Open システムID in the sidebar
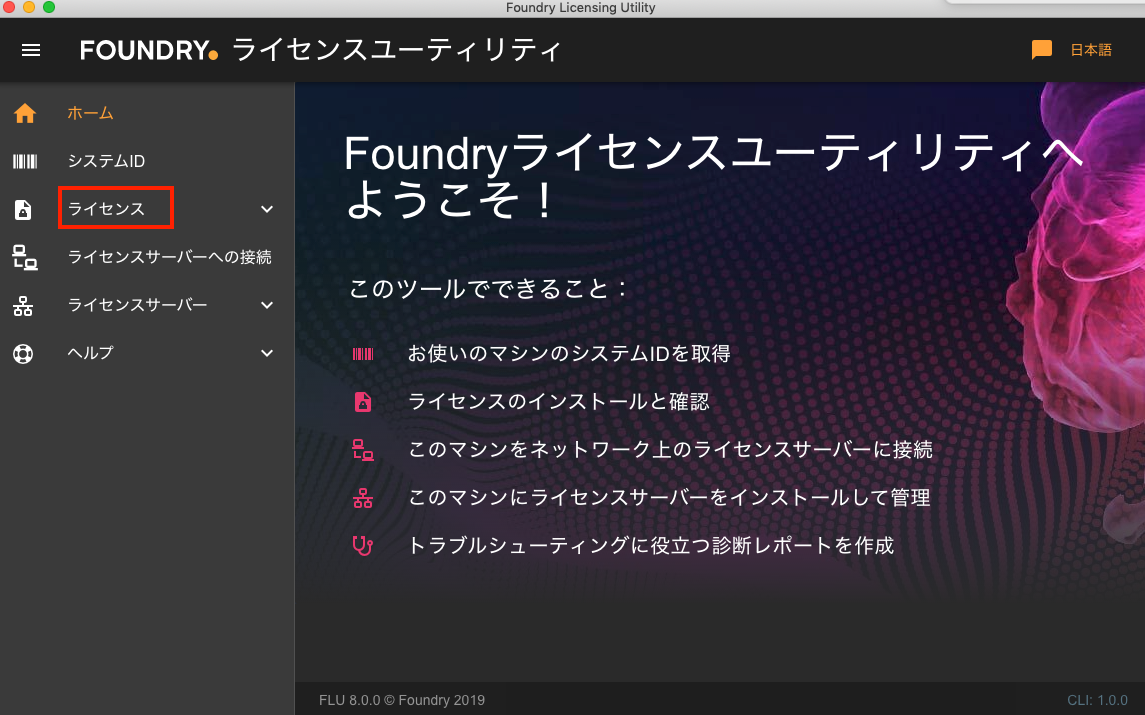The width and height of the screenshot is (1145, 715). (107, 161)
